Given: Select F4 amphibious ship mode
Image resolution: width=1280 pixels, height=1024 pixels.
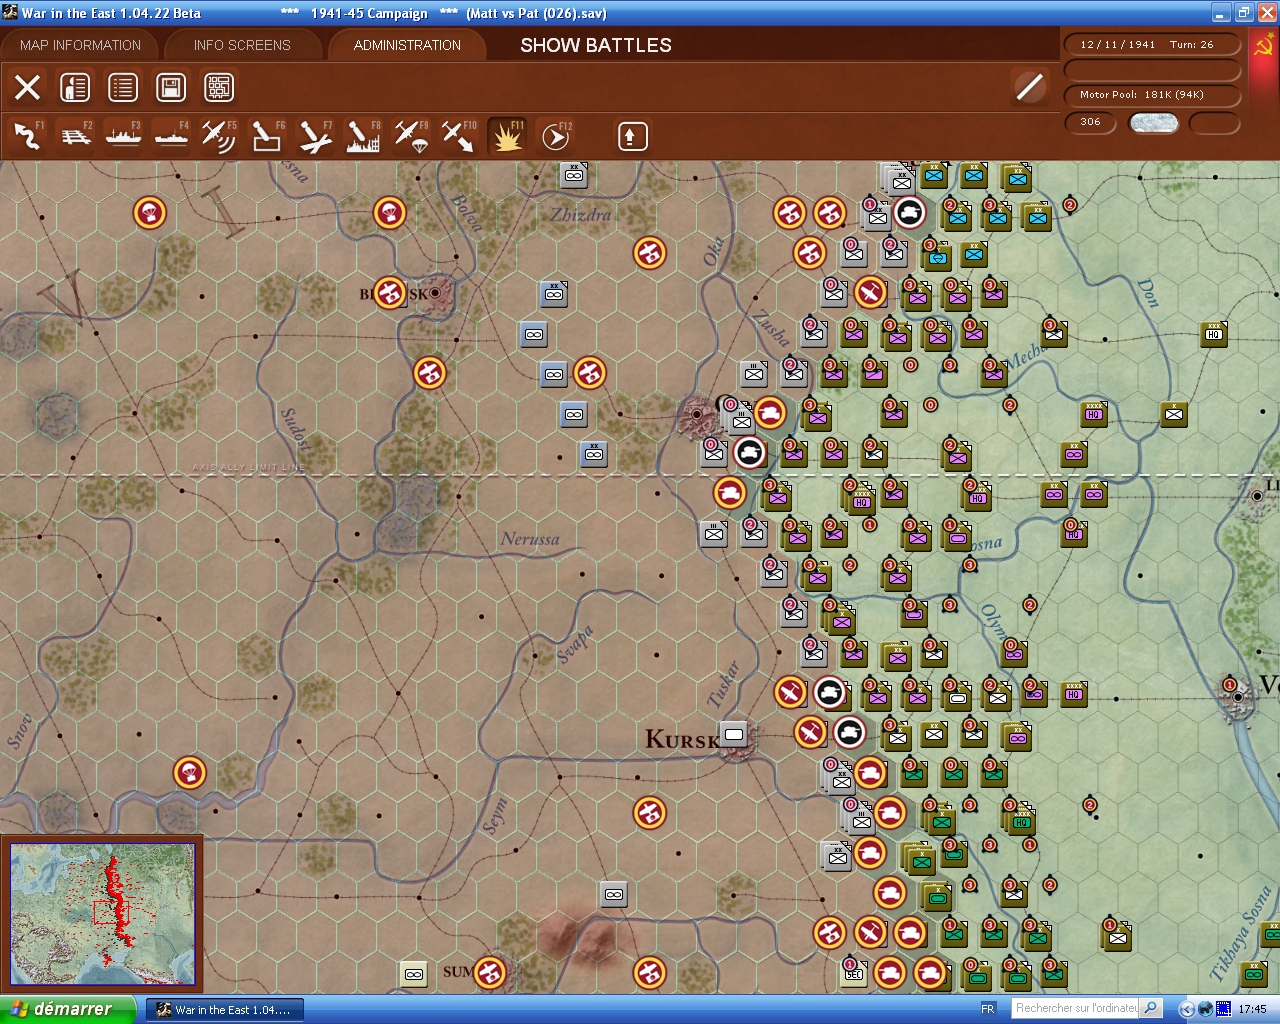Looking at the screenshot, I should click(172, 136).
